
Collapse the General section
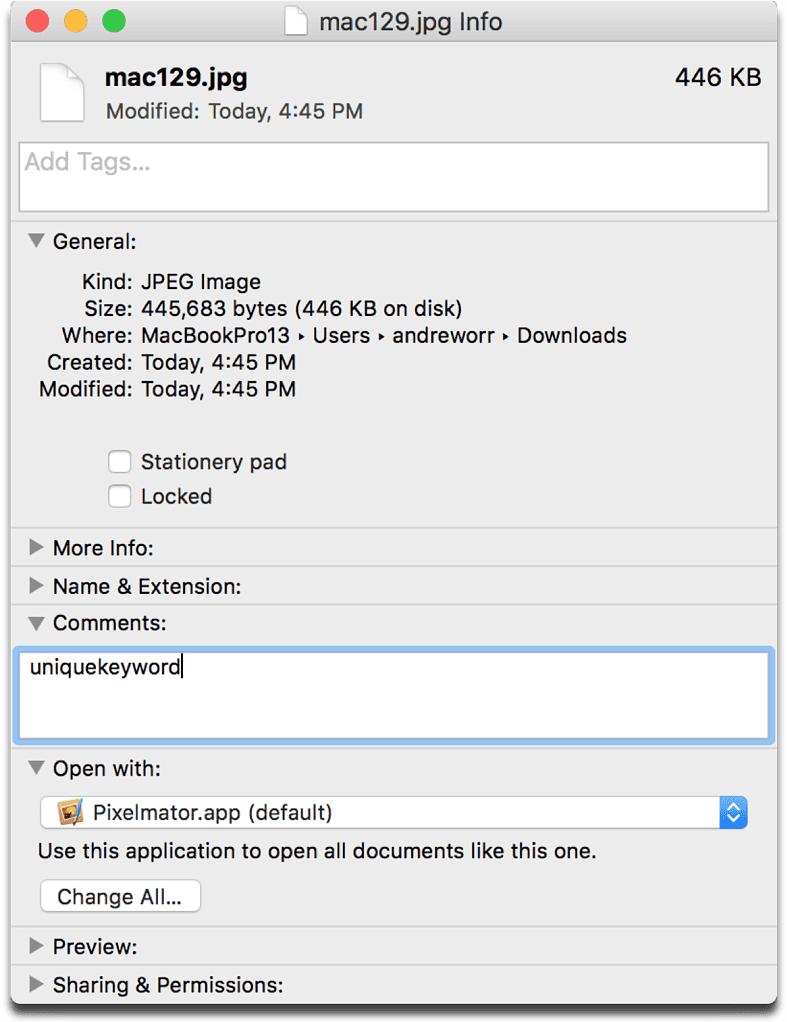36,241
